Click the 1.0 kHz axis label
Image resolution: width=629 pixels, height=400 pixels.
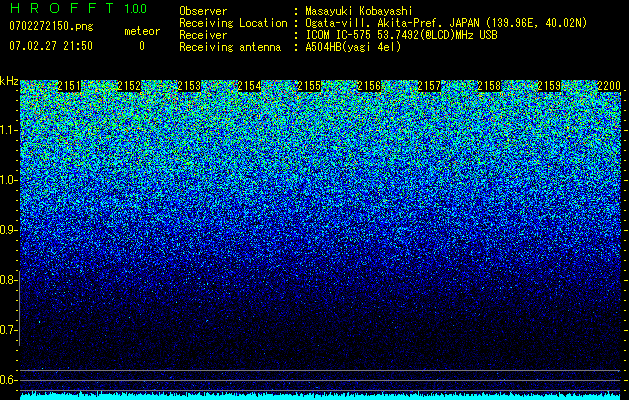9,180
